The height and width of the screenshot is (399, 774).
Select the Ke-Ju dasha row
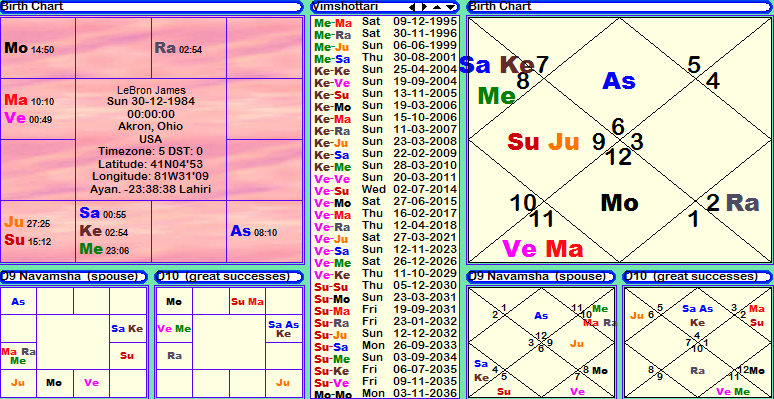pyautogui.click(x=386, y=142)
